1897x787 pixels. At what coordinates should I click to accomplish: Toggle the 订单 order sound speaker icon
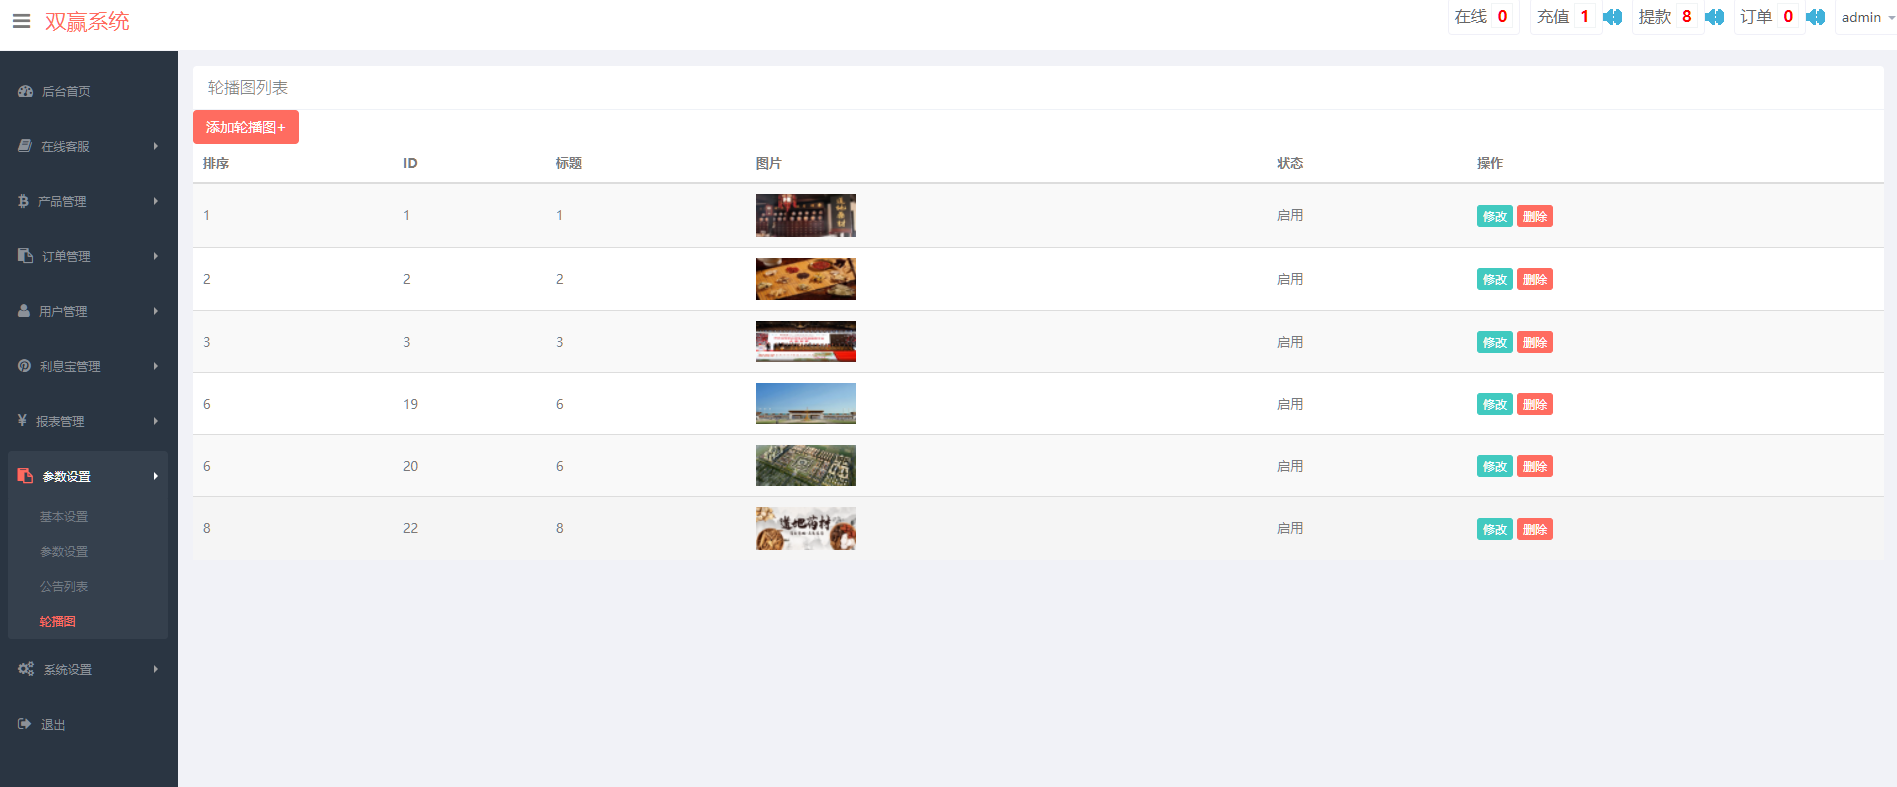point(1816,17)
